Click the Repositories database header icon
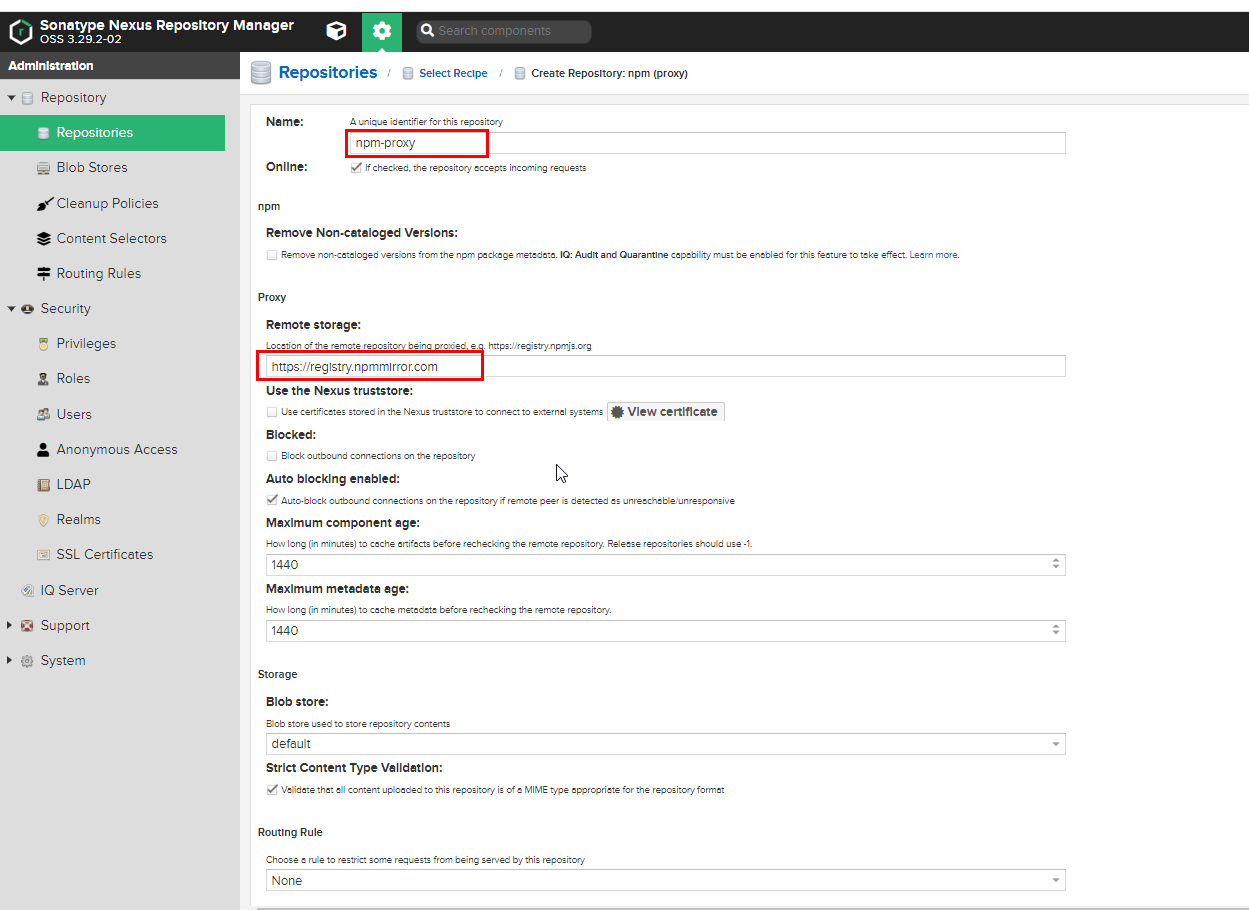 point(261,73)
